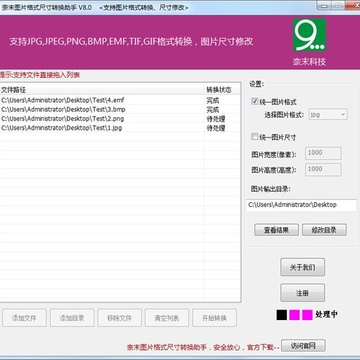Screen dimensions: 360x360
Task: Click the 转换状态 column header
Action: point(222,90)
